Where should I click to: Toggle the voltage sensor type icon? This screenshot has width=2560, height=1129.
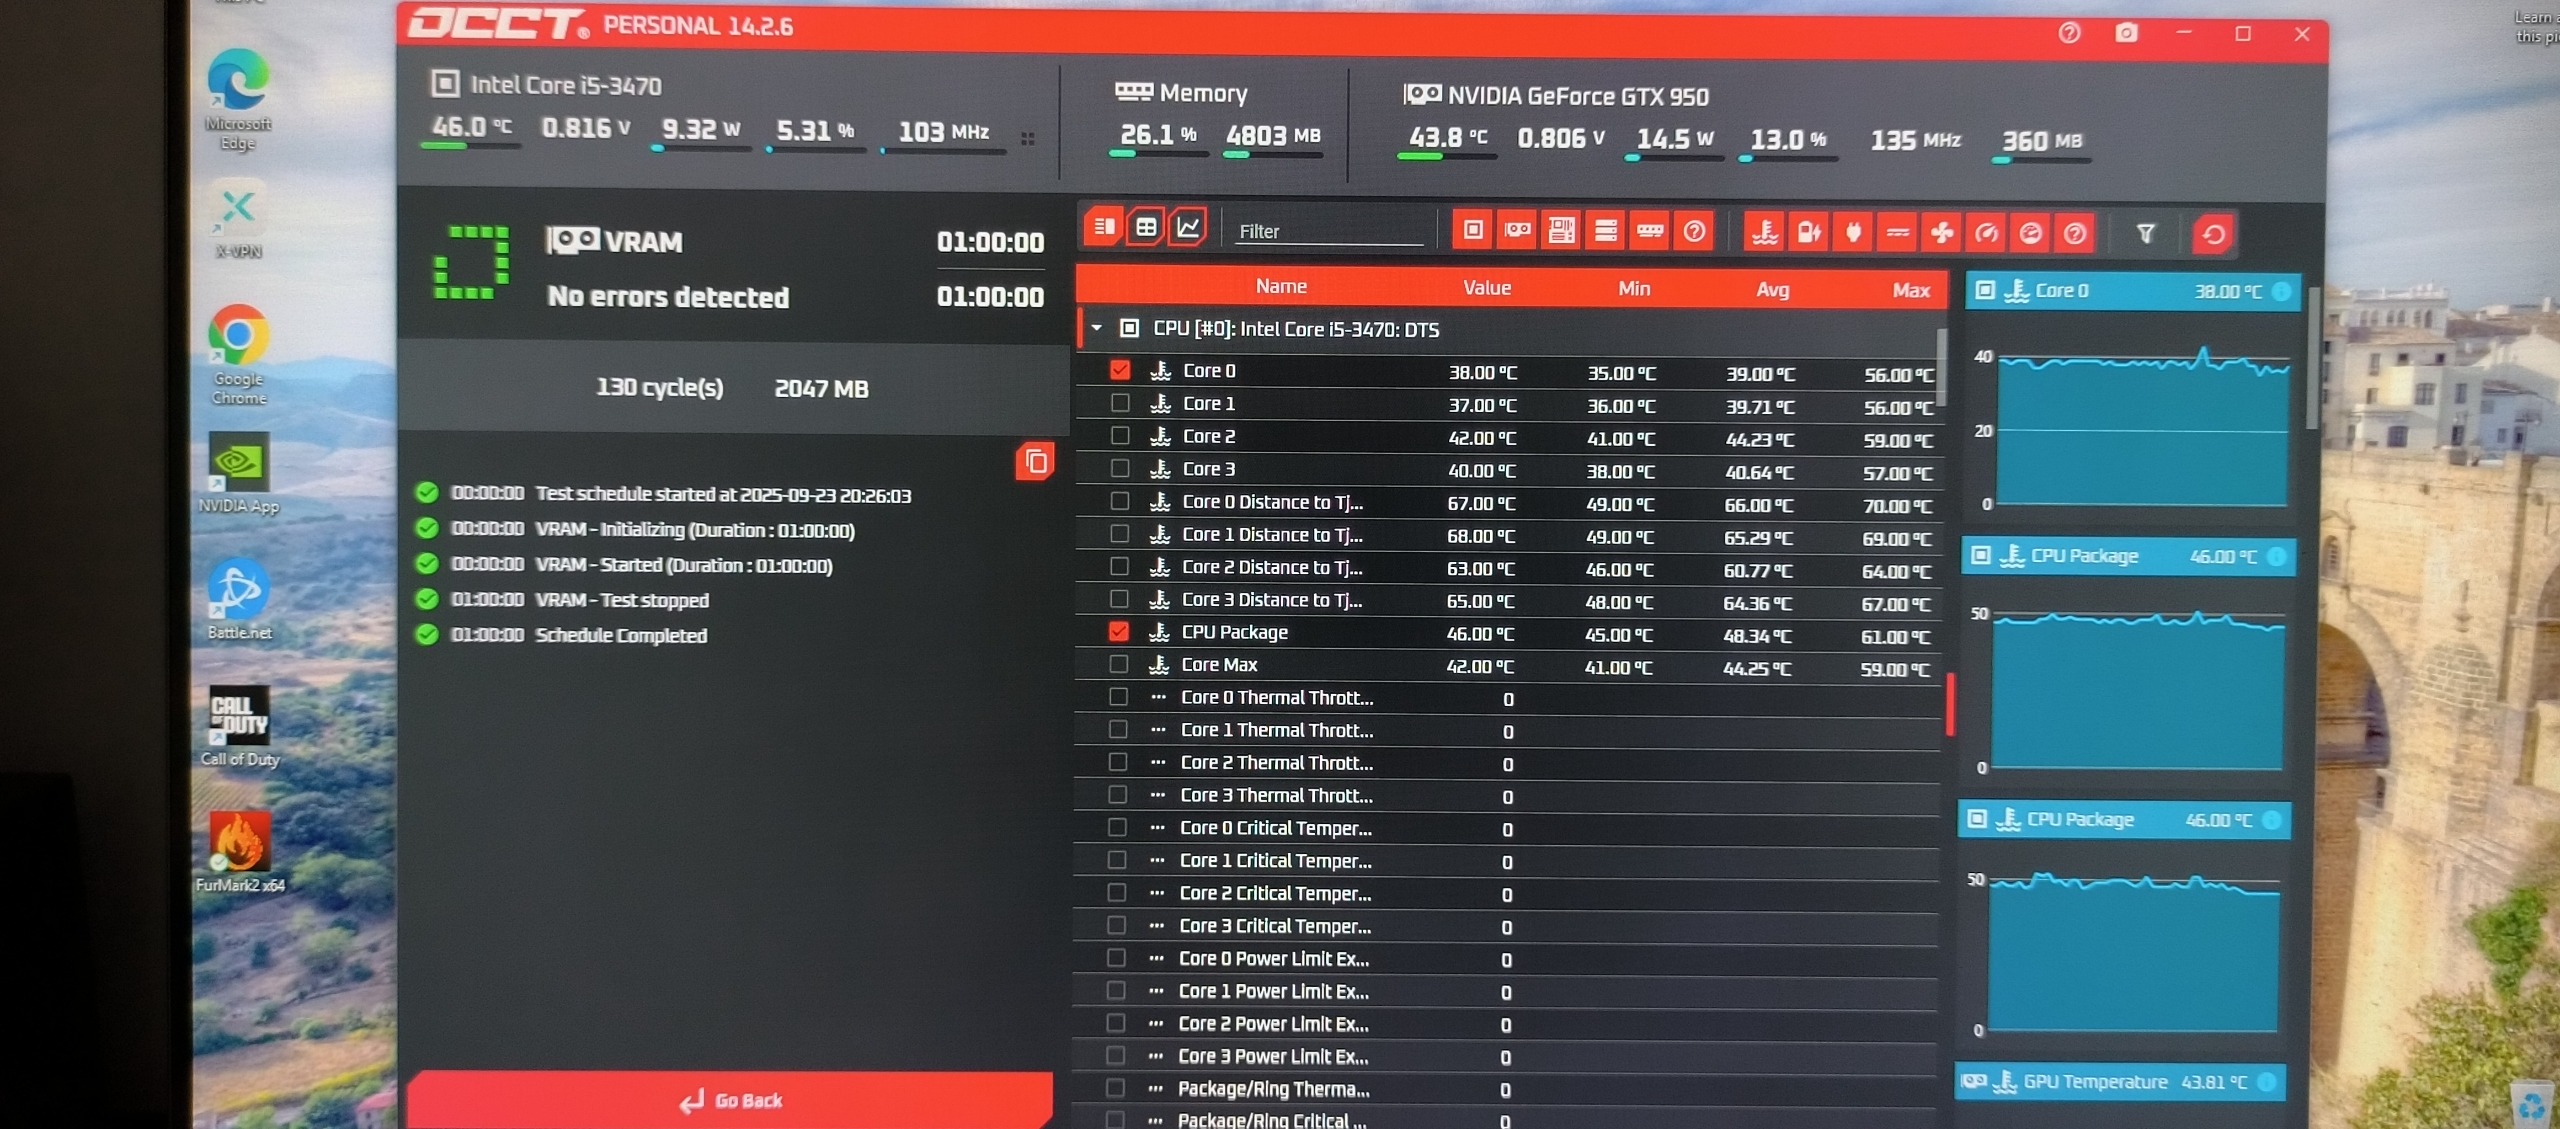click(1809, 233)
